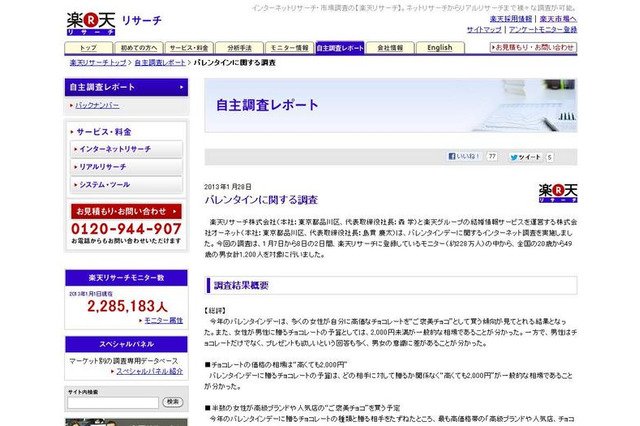Screen dimensions: 640x426
Task: Click the top お見積もり・お問い合わせ button
Action: point(533,47)
